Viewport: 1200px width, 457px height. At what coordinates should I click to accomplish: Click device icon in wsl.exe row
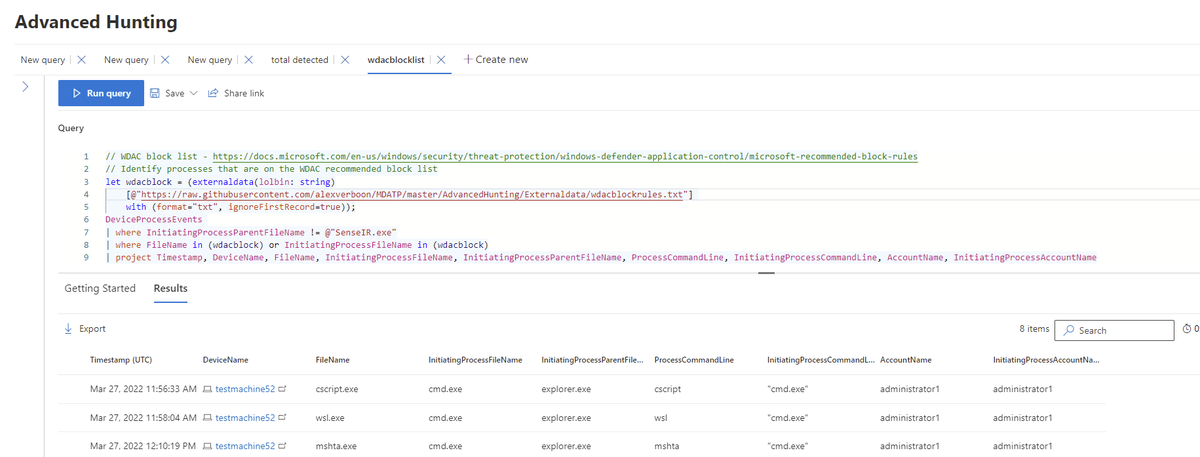pos(207,417)
